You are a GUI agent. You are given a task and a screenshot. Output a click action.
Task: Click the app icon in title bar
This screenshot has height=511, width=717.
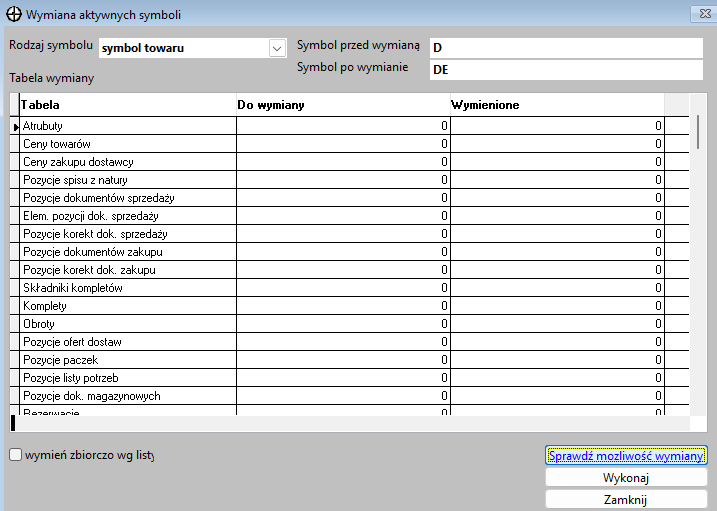[x=12, y=13]
